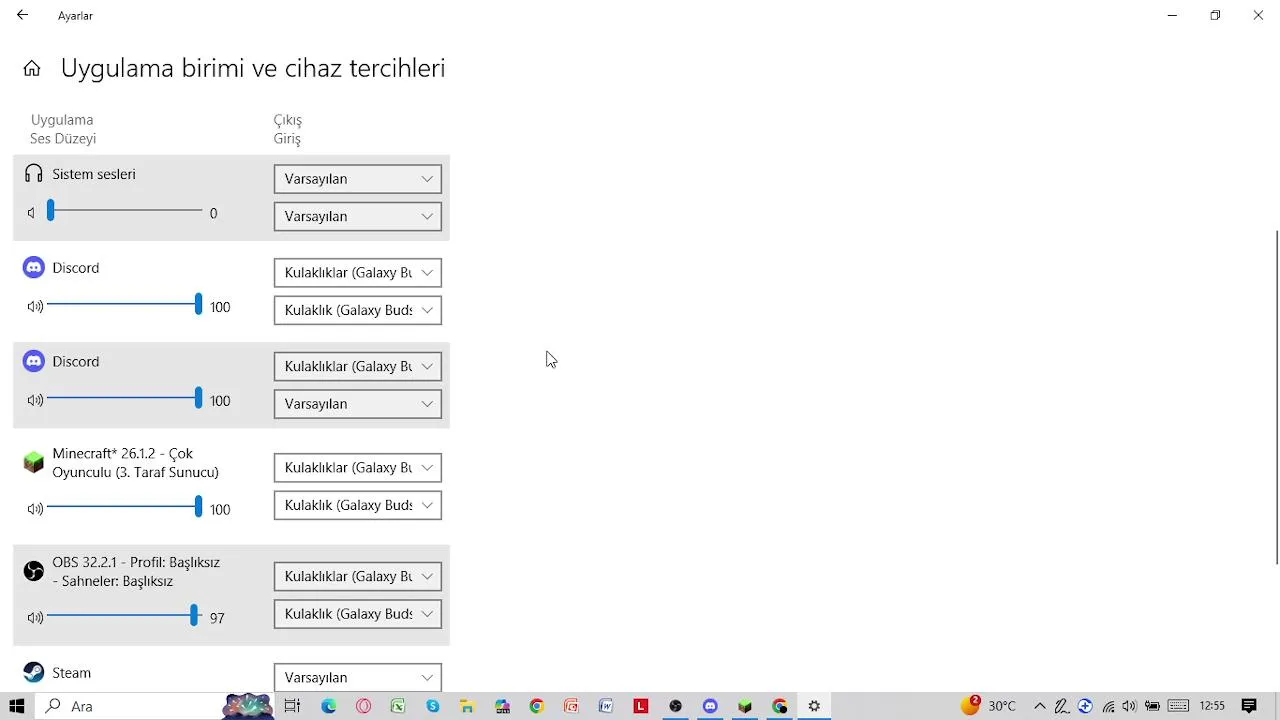
Task: Open Skype from the taskbar
Action: click(x=433, y=706)
